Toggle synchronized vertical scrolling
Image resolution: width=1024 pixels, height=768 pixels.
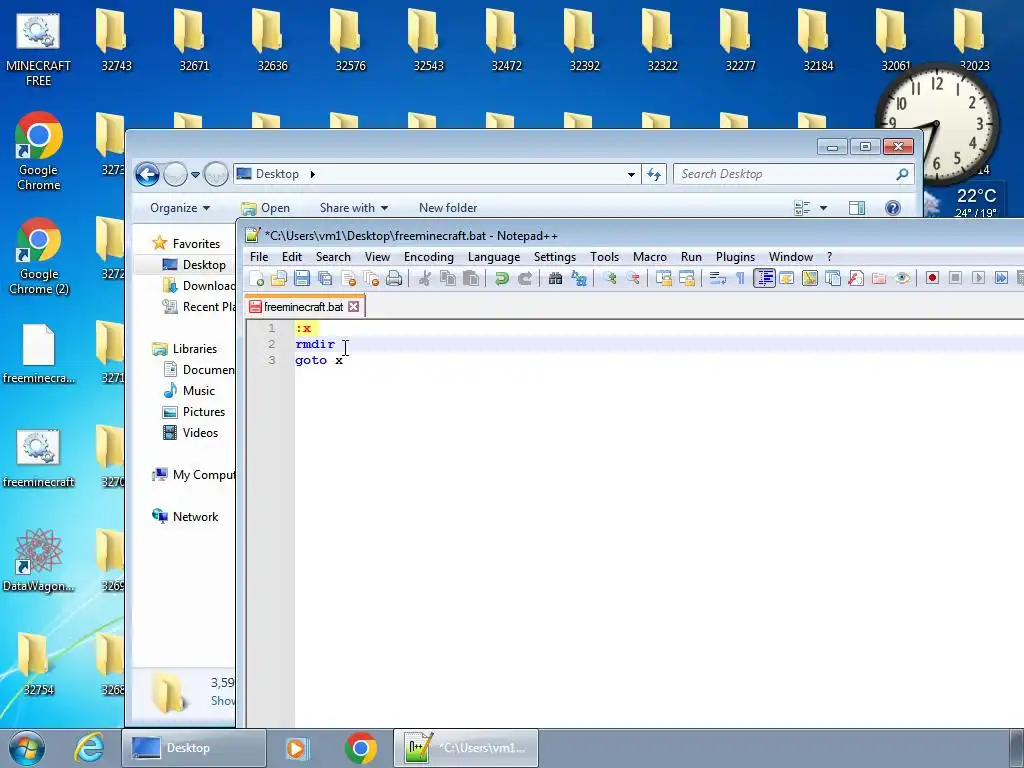coord(664,279)
